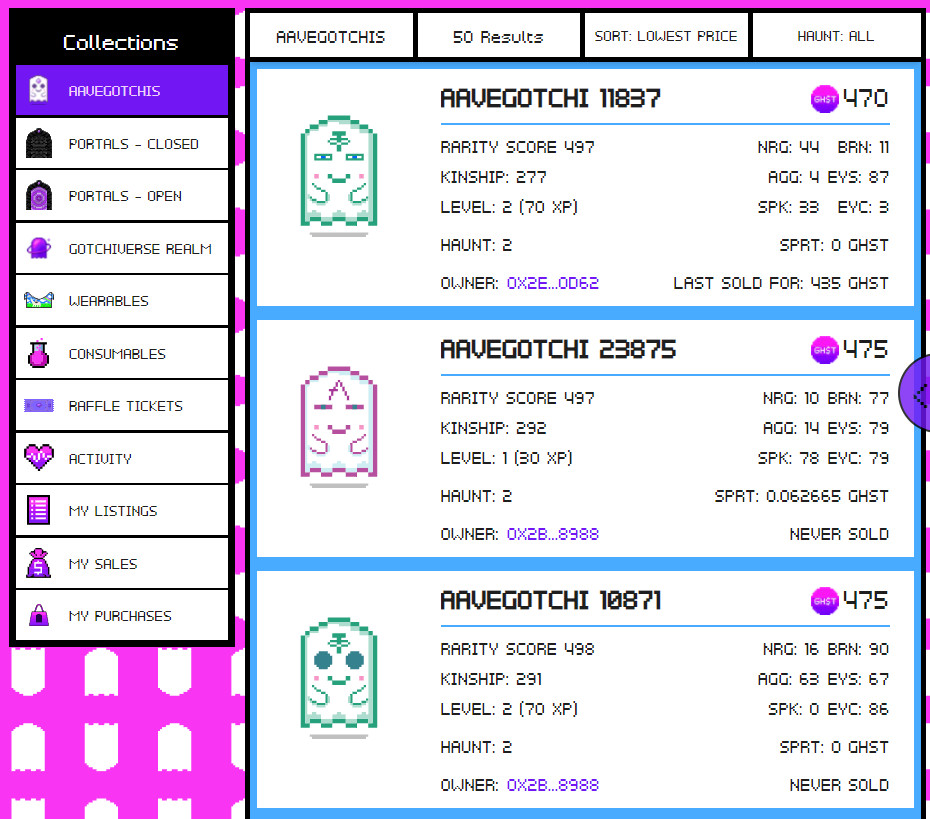Image resolution: width=930 pixels, height=819 pixels.
Task: Open Raffle Tickets category
Action: [x=122, y=406]
